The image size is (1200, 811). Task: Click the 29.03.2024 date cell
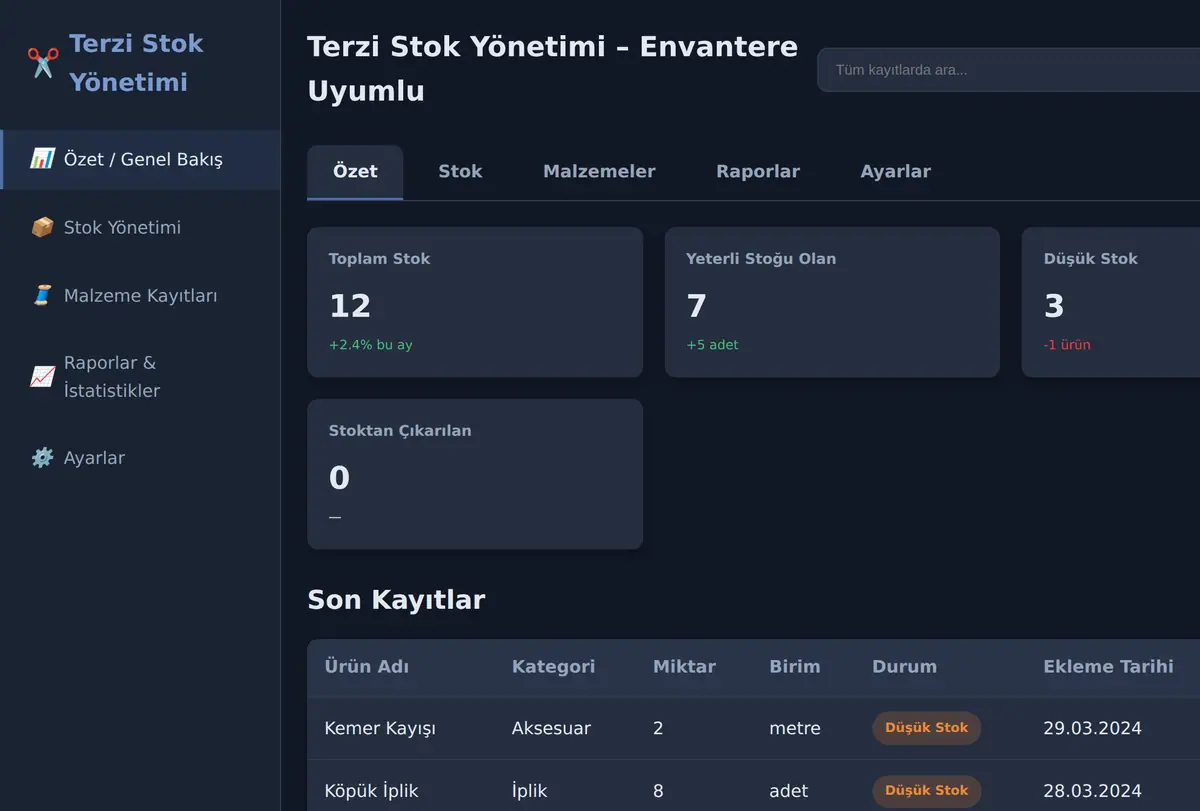pos(1092,728)
